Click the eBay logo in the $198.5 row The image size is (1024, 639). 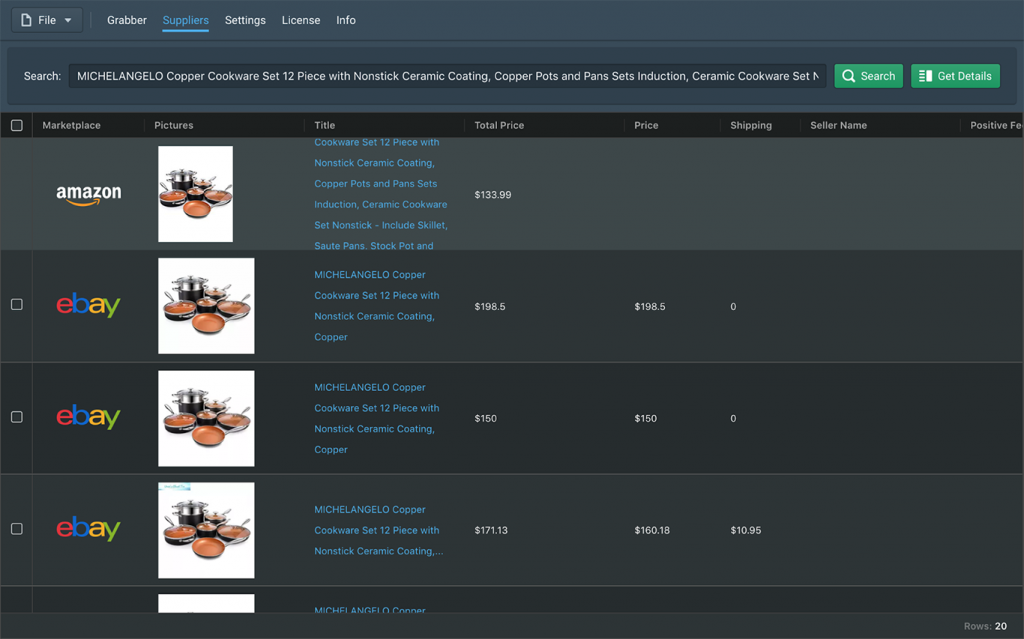pyautogui.click(x=88, y=306)
